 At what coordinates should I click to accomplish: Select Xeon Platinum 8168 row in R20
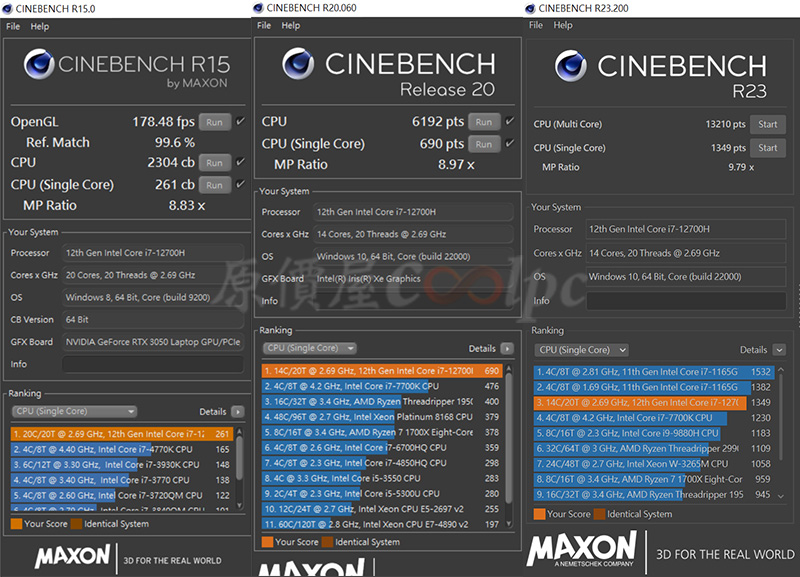pos(382,417)
